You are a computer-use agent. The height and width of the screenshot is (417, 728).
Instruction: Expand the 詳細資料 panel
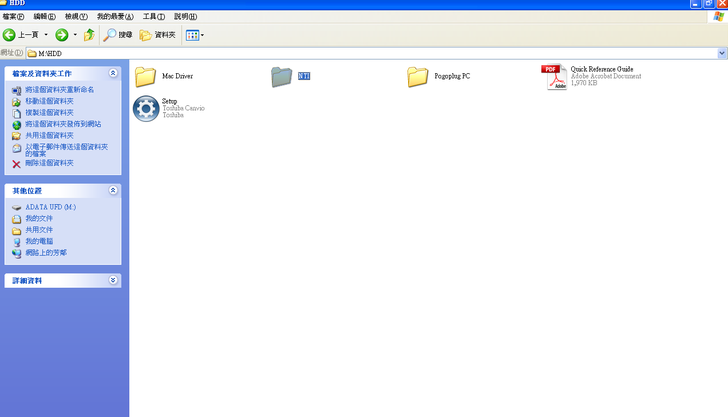113,280
